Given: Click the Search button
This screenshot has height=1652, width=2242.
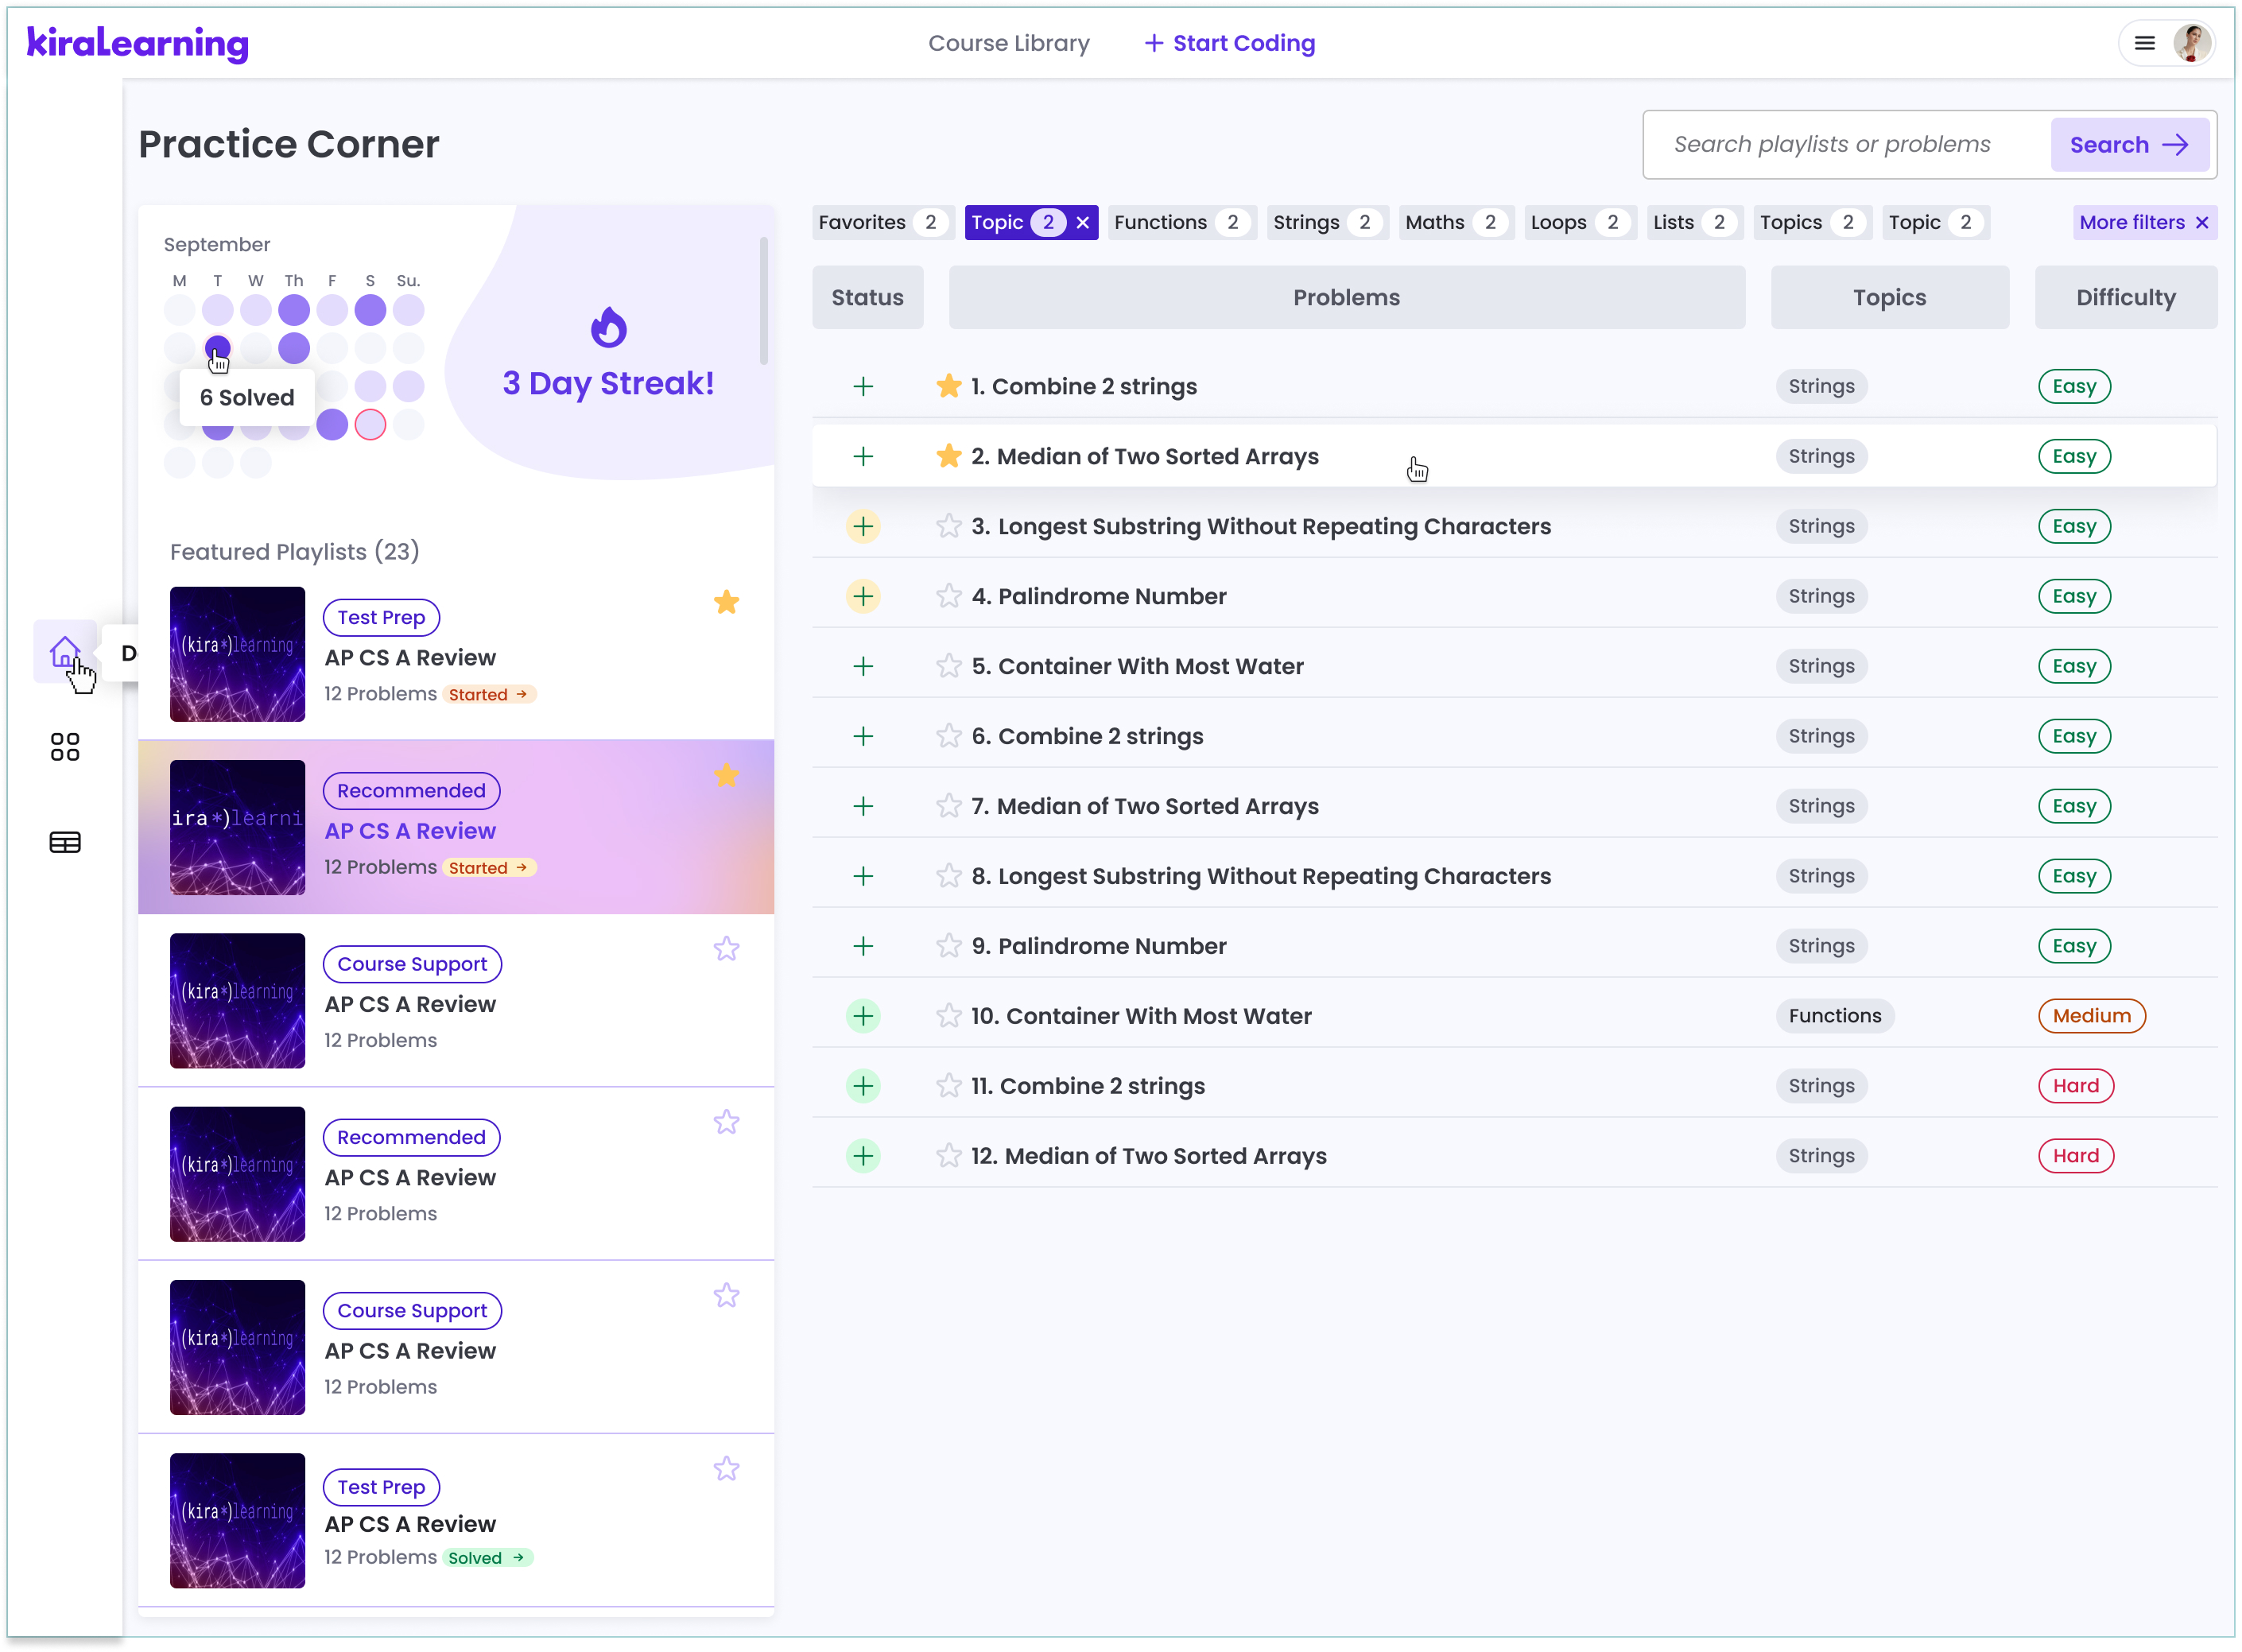Looking at the screenshot, I should (2128, 145).
